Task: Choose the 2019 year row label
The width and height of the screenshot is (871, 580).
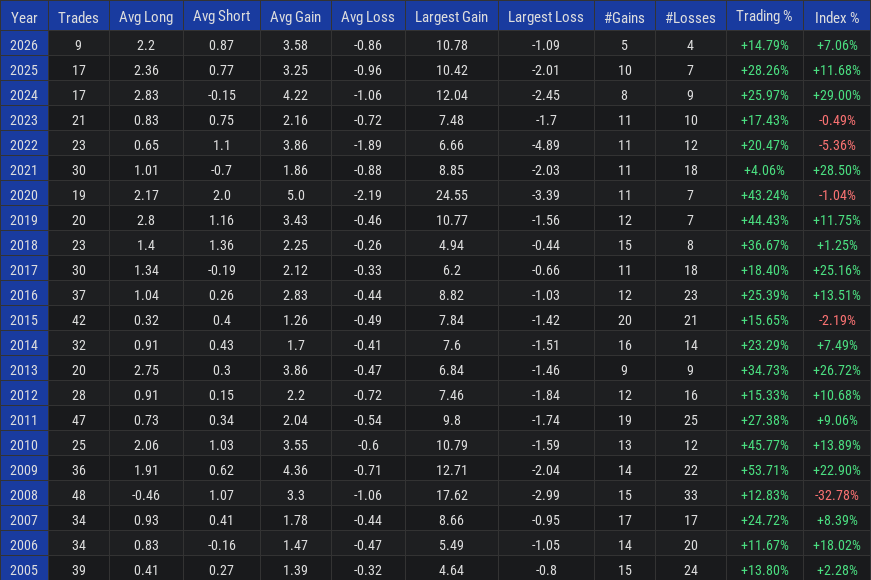Action: (24, 220)
